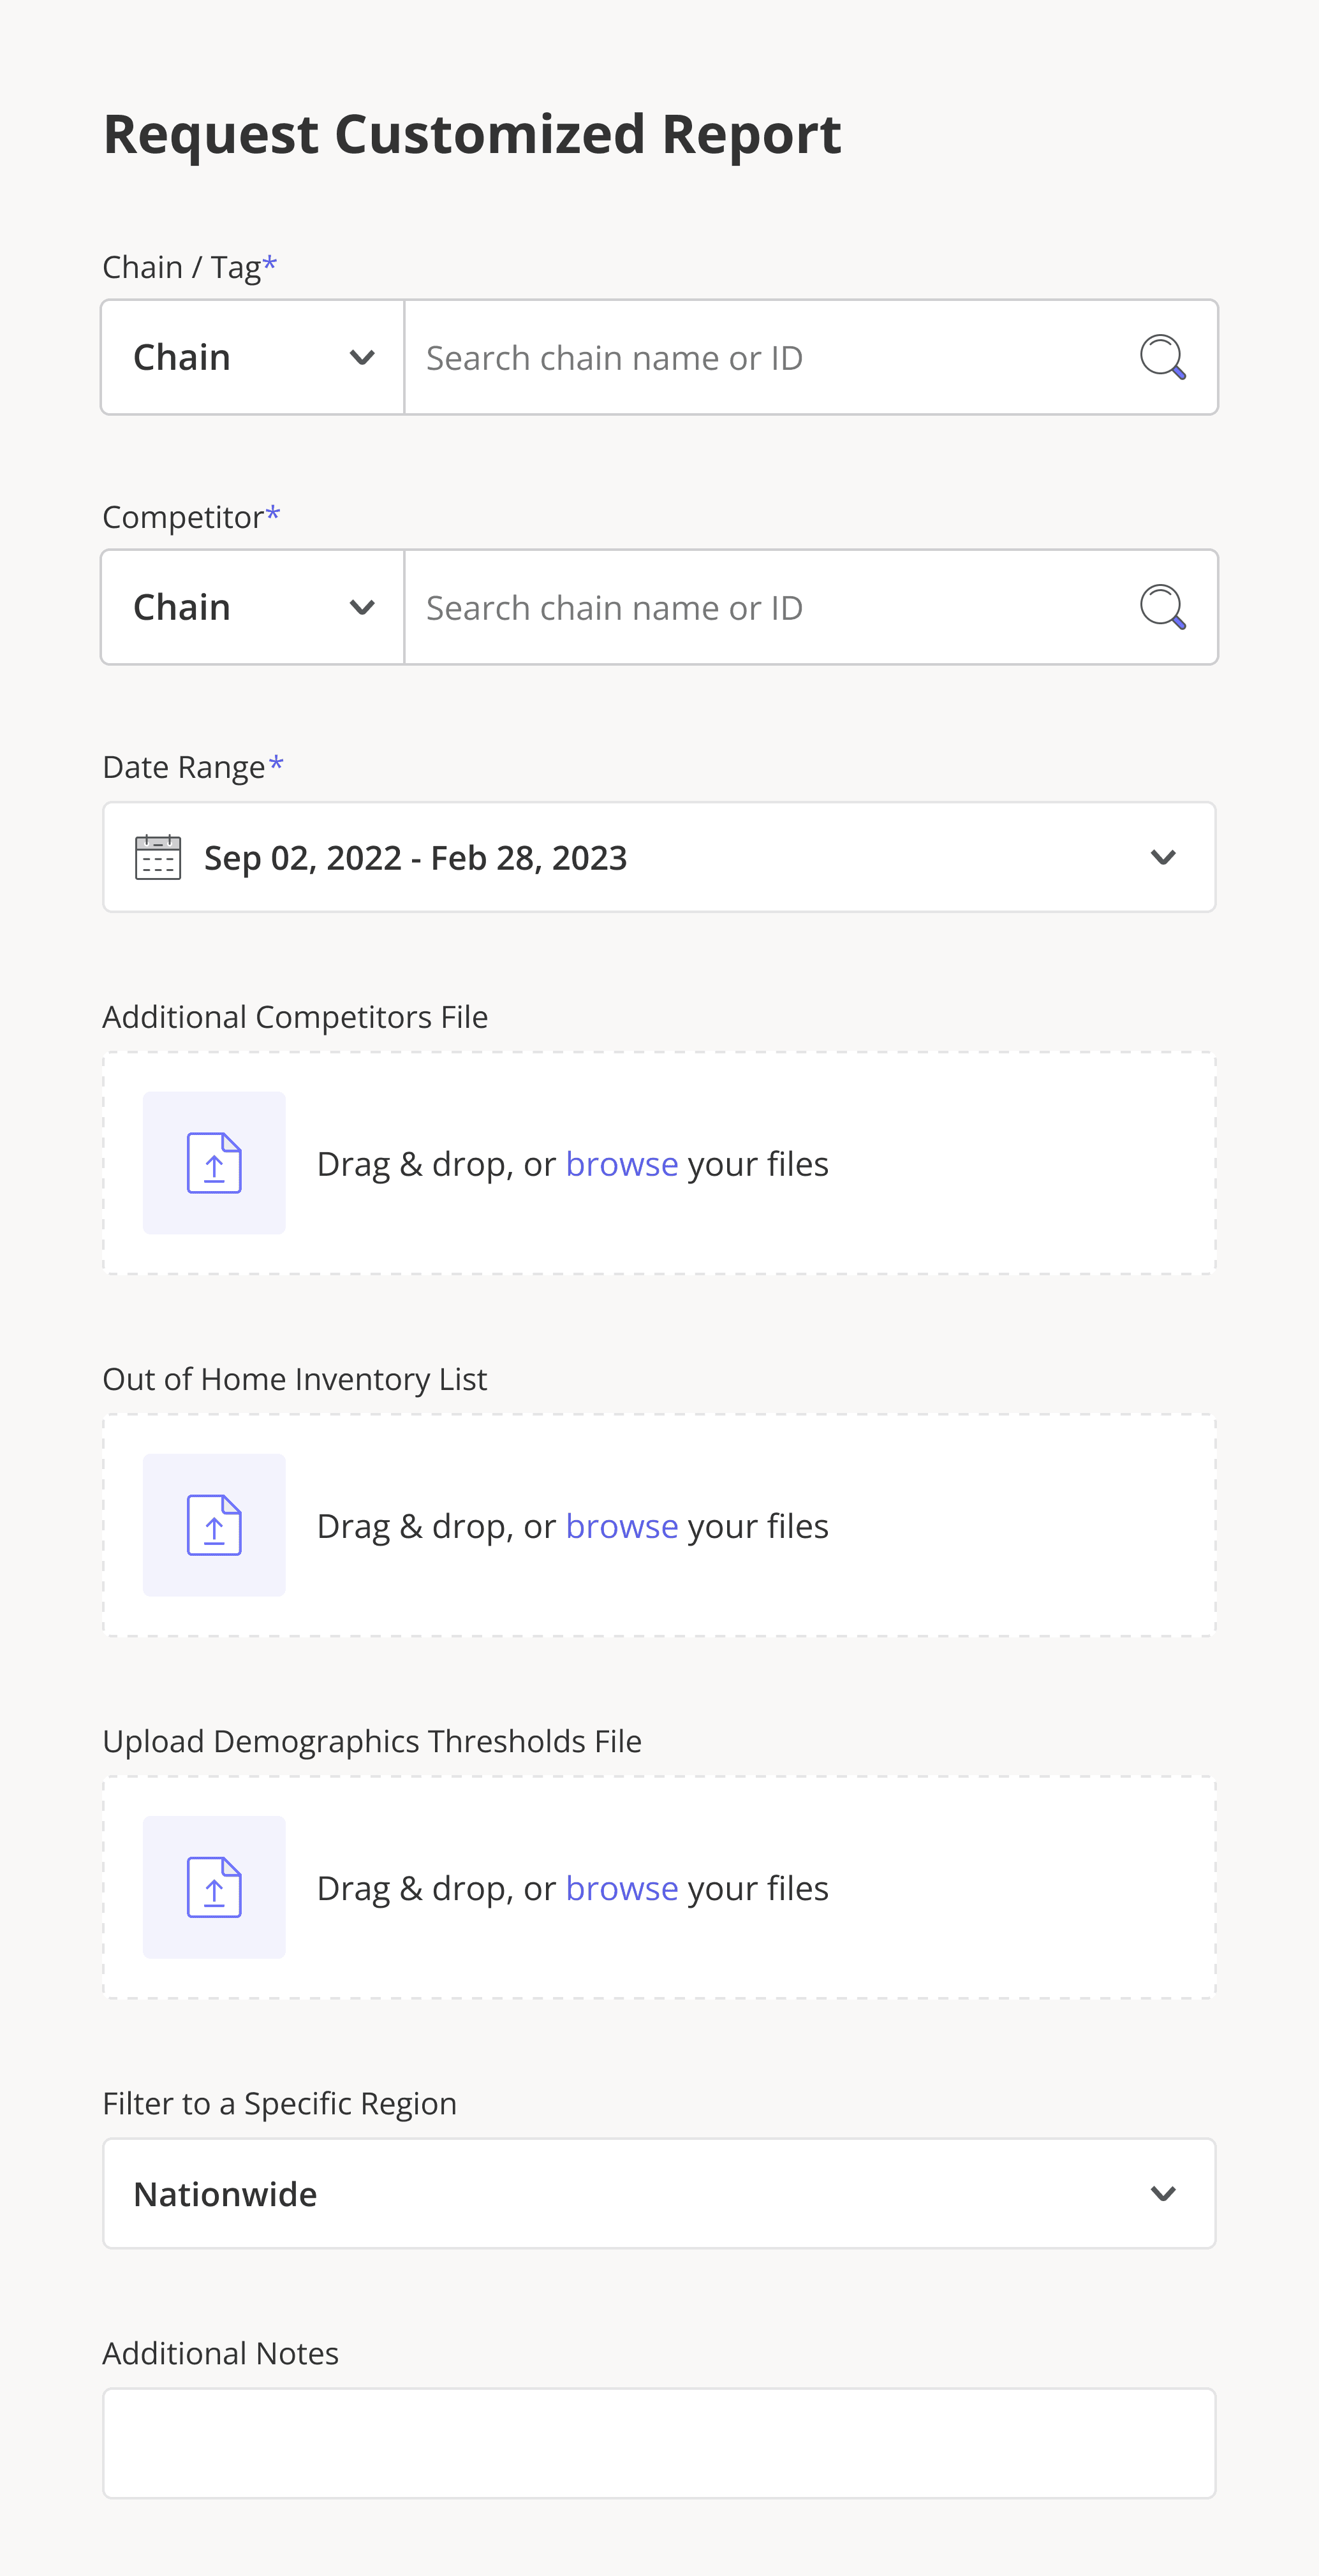Image resolution: width=1319 pixels, height=2576 pixels.
Task: Click upload icon under Demographics Thresholds File
Action: pos(214,1887)
